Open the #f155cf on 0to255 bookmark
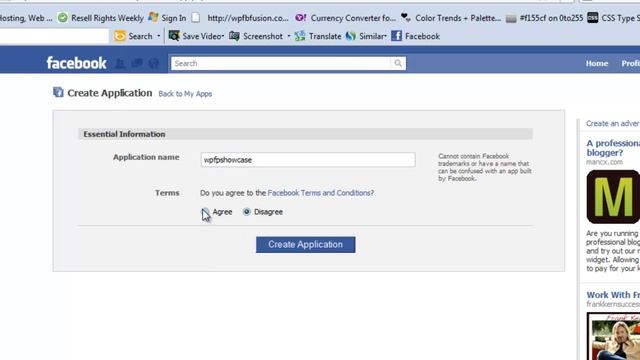The width and height of the screenshot is (640, 360). [544, 18]
